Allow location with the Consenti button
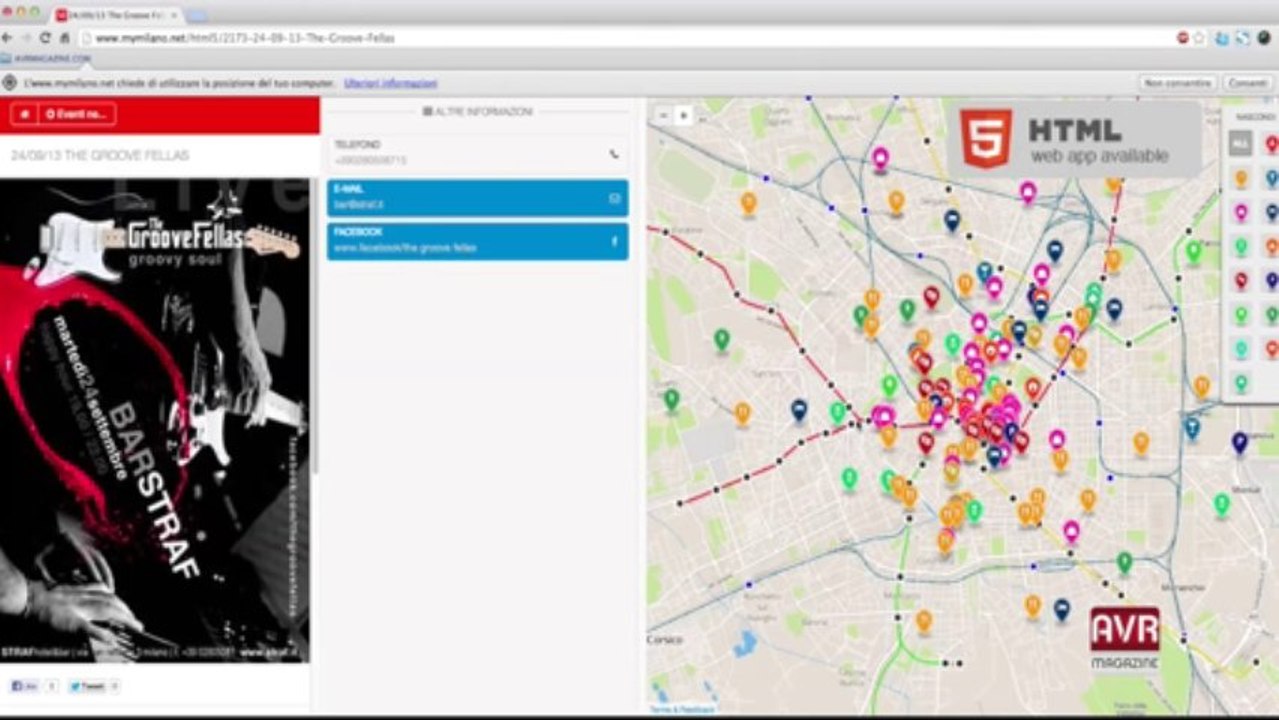 [x=1247, y=83]
